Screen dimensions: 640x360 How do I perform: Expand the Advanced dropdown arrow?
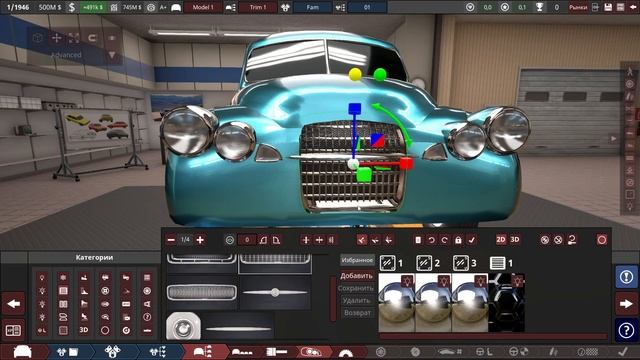coord(112,55)
